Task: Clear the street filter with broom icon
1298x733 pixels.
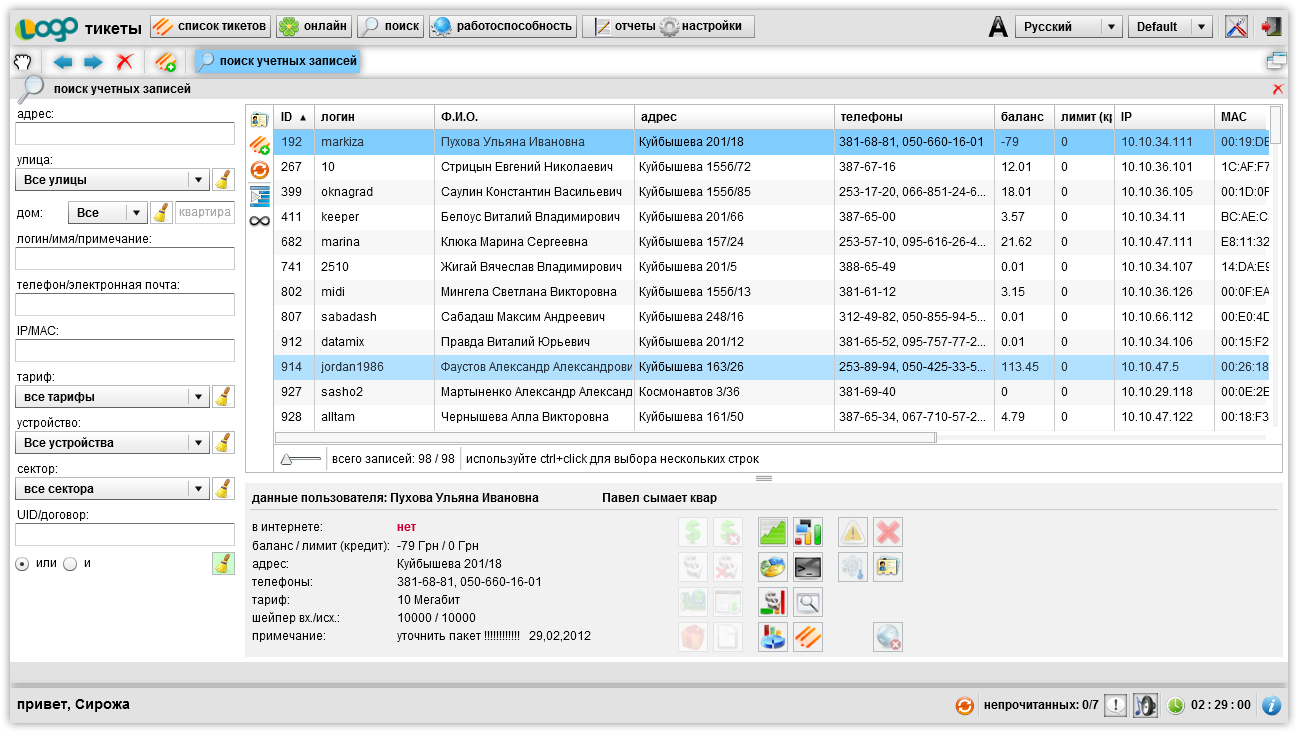Action: [224, 180]
